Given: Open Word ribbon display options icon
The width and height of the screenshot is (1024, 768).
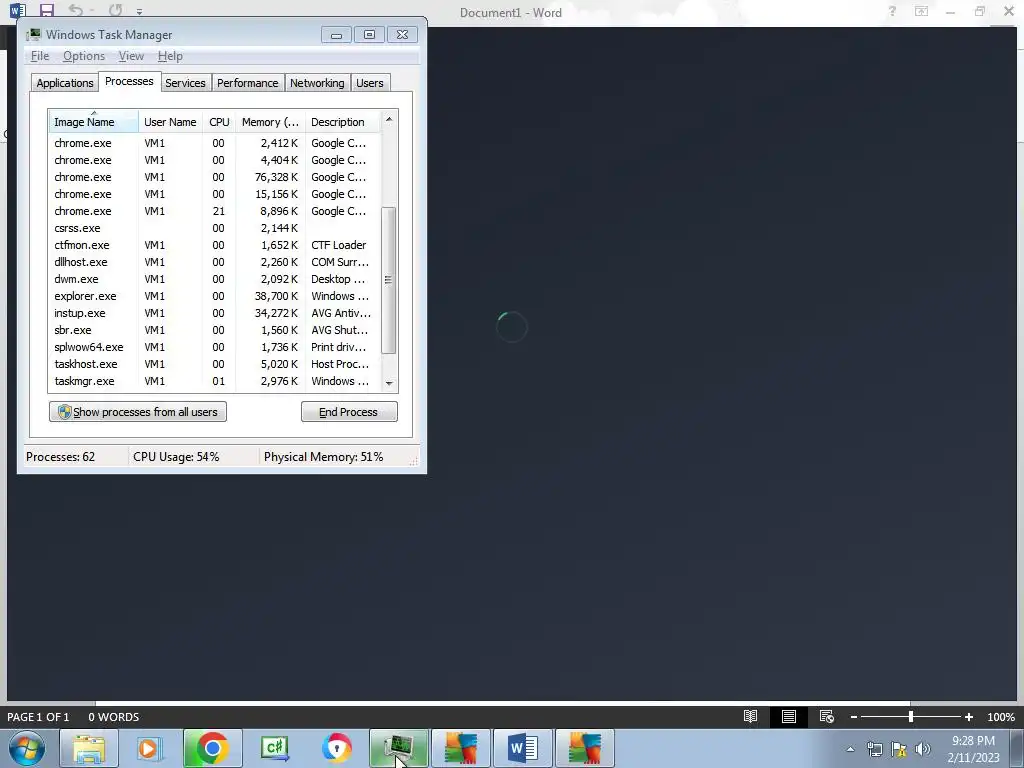Looking at the screenshot, I should coord(921,11).
